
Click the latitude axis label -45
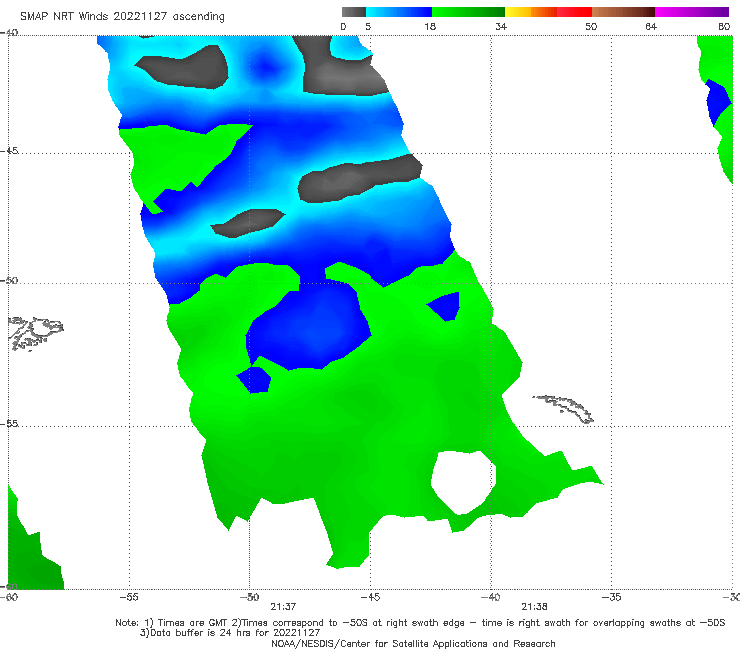click(9, 151)
